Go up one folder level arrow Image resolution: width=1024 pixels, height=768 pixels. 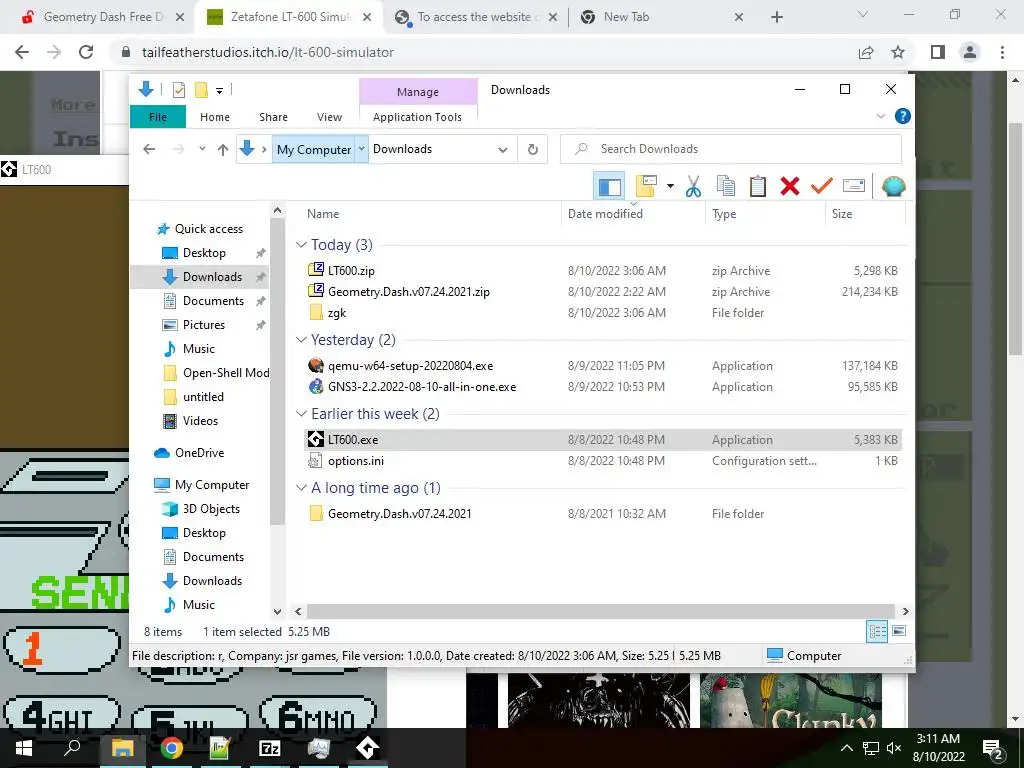223,150
